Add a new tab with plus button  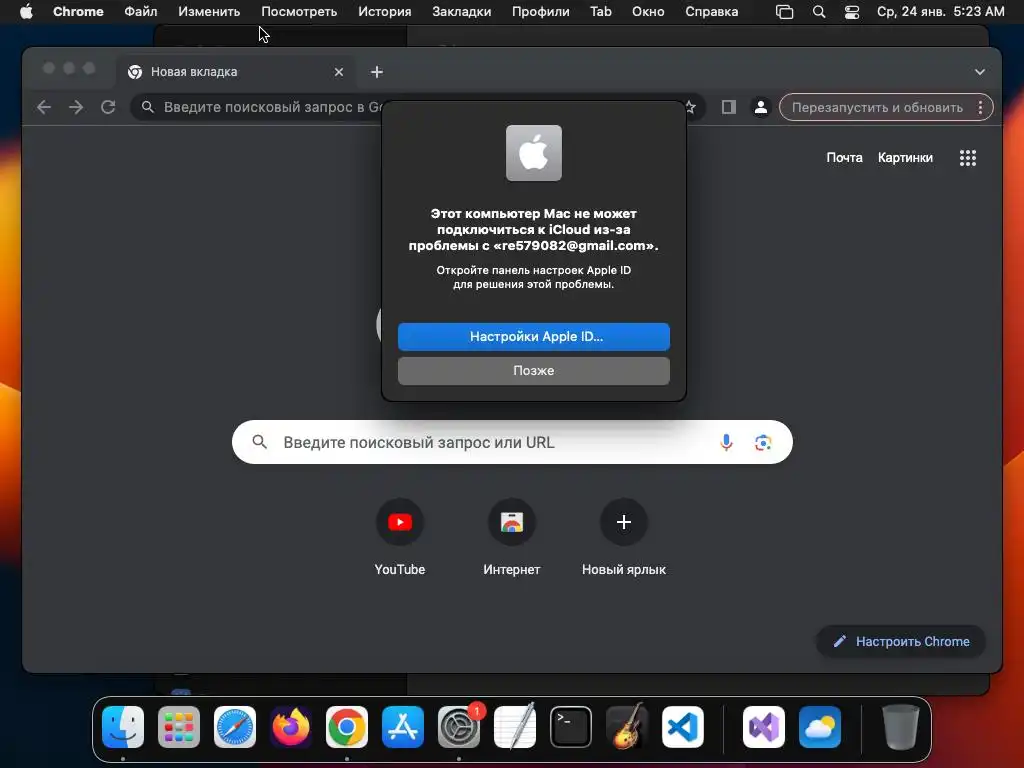point(377,72)
